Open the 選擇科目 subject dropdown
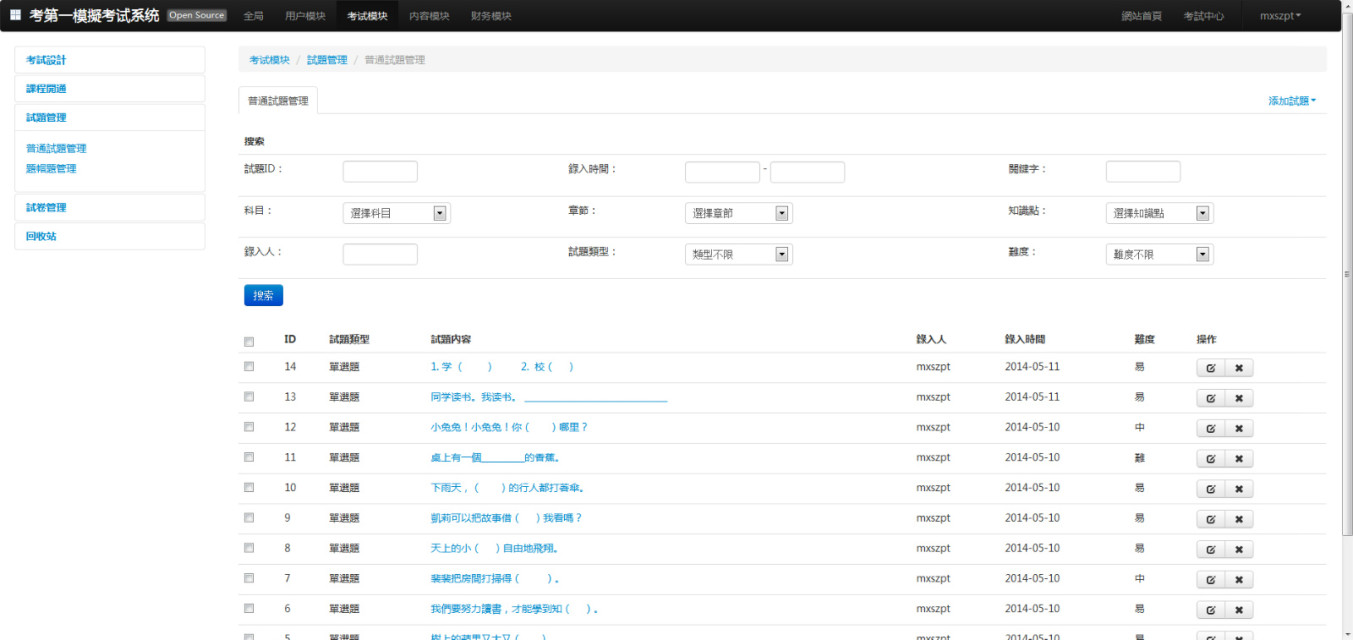Screen dimensions: 1353x640 click(396, 213)
